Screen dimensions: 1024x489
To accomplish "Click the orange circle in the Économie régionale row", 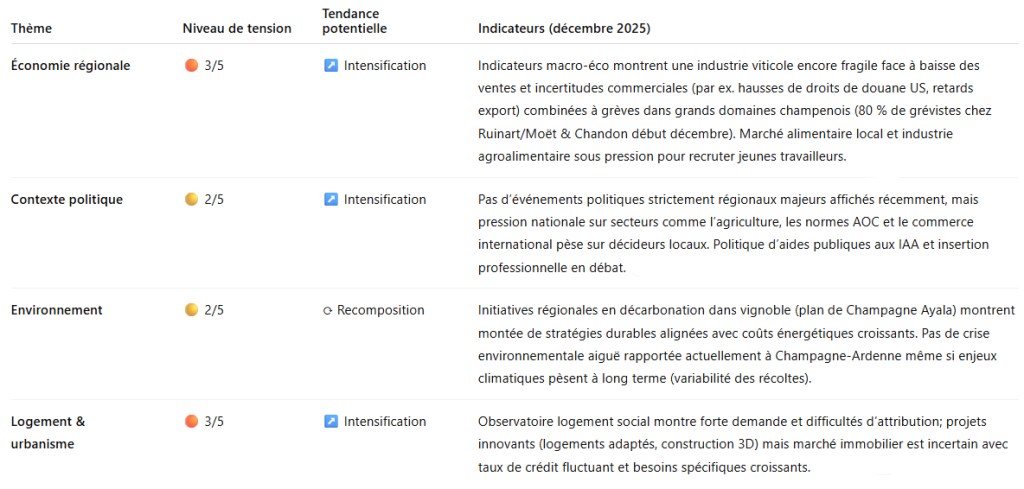I will pyautogui.click(x=191, y=66).
